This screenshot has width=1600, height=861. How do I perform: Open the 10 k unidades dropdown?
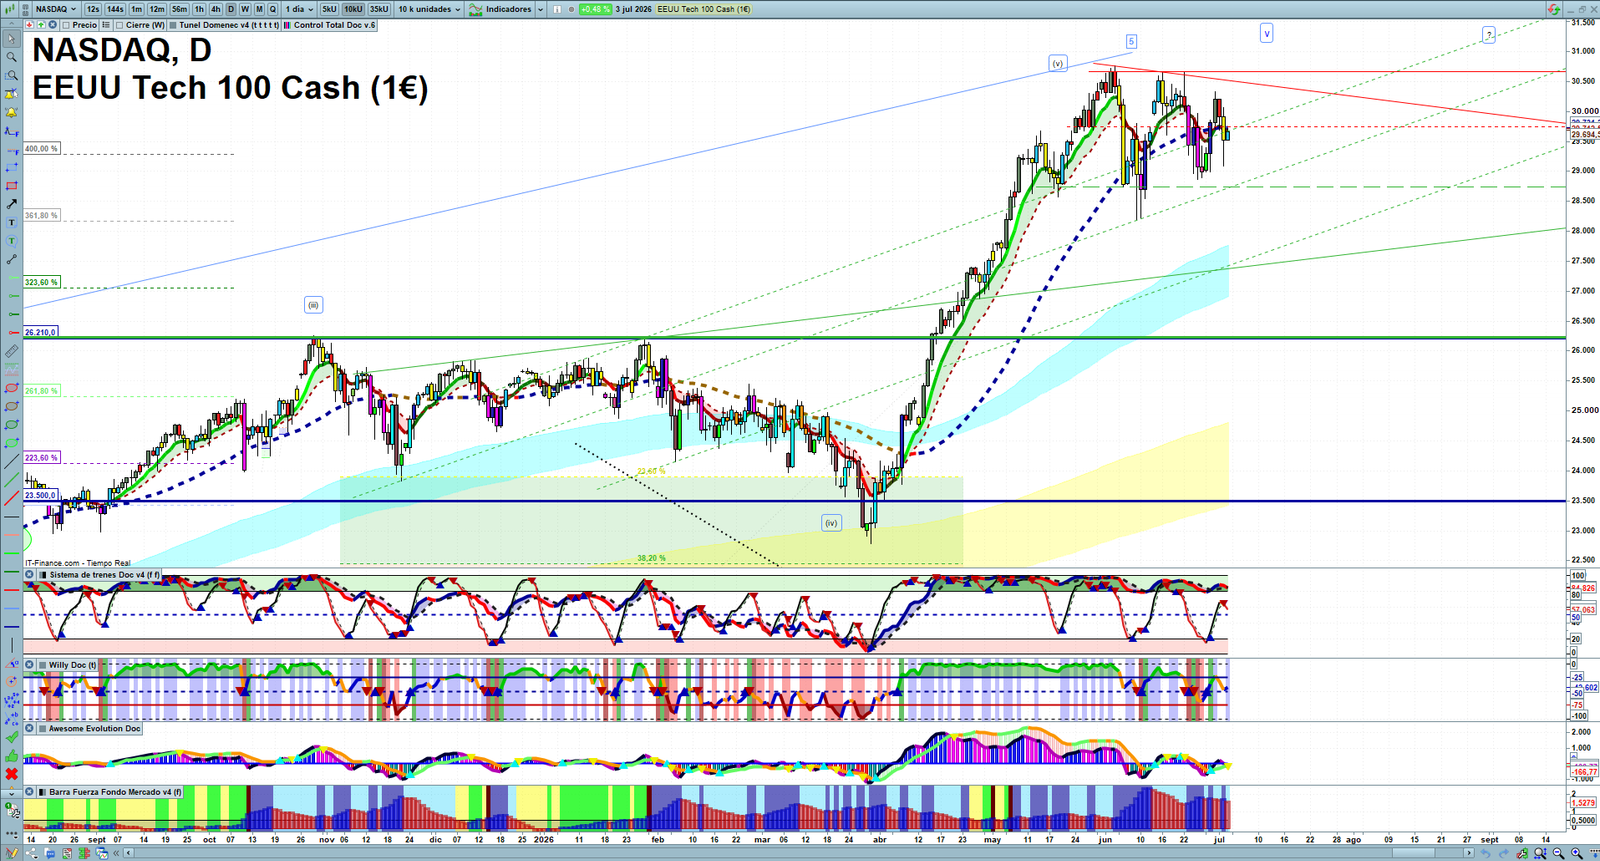click(429, 9)
